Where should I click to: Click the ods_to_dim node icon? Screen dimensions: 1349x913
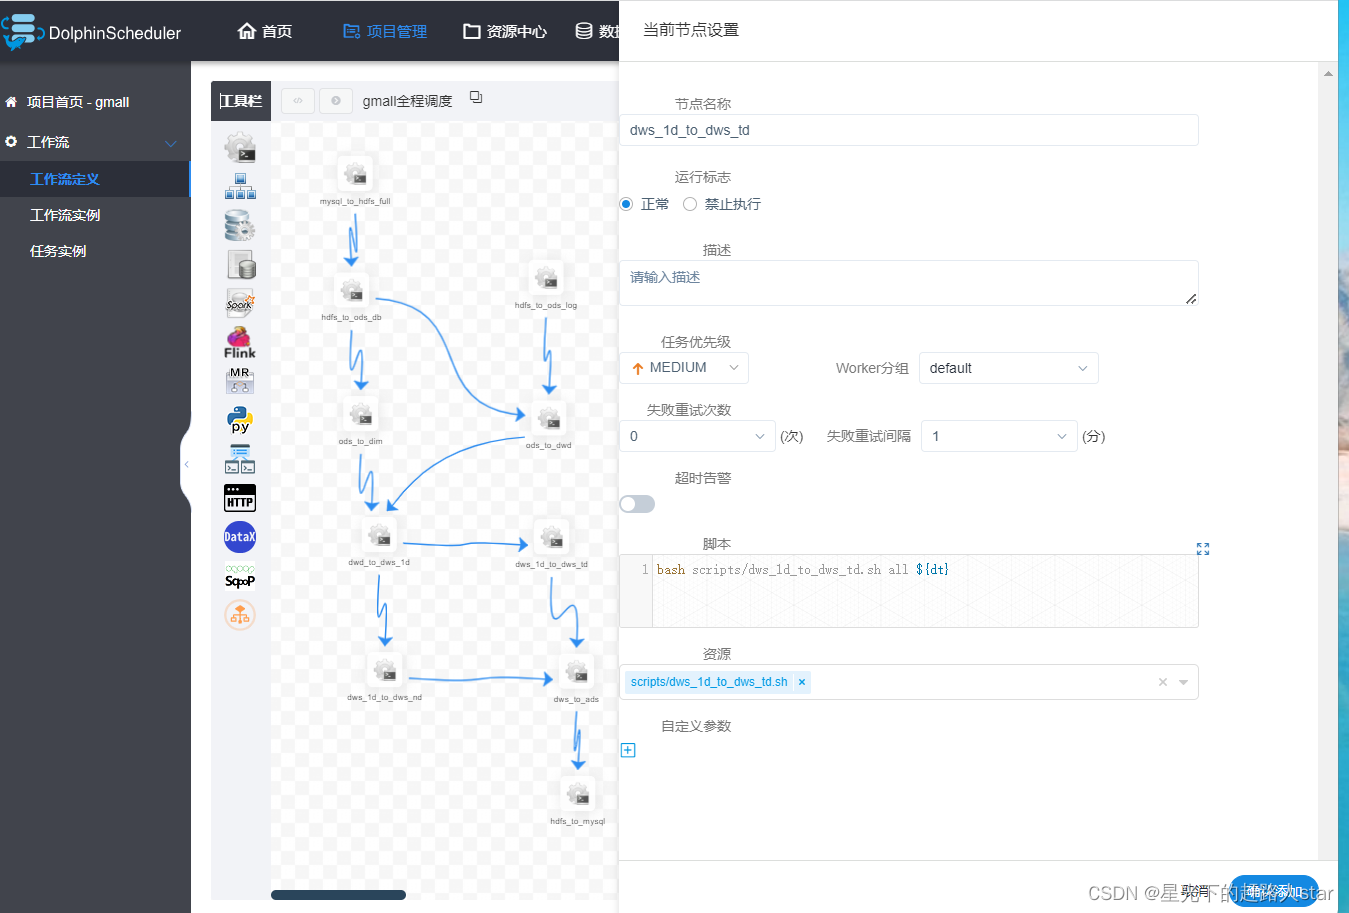(x=360, y=415)
